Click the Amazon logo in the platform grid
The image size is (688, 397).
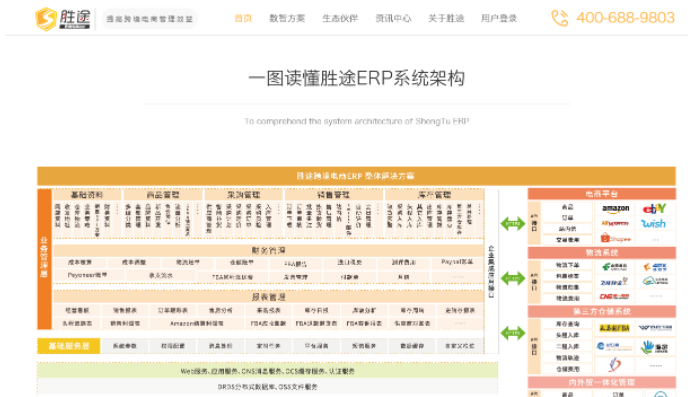(x=615, y=209)
